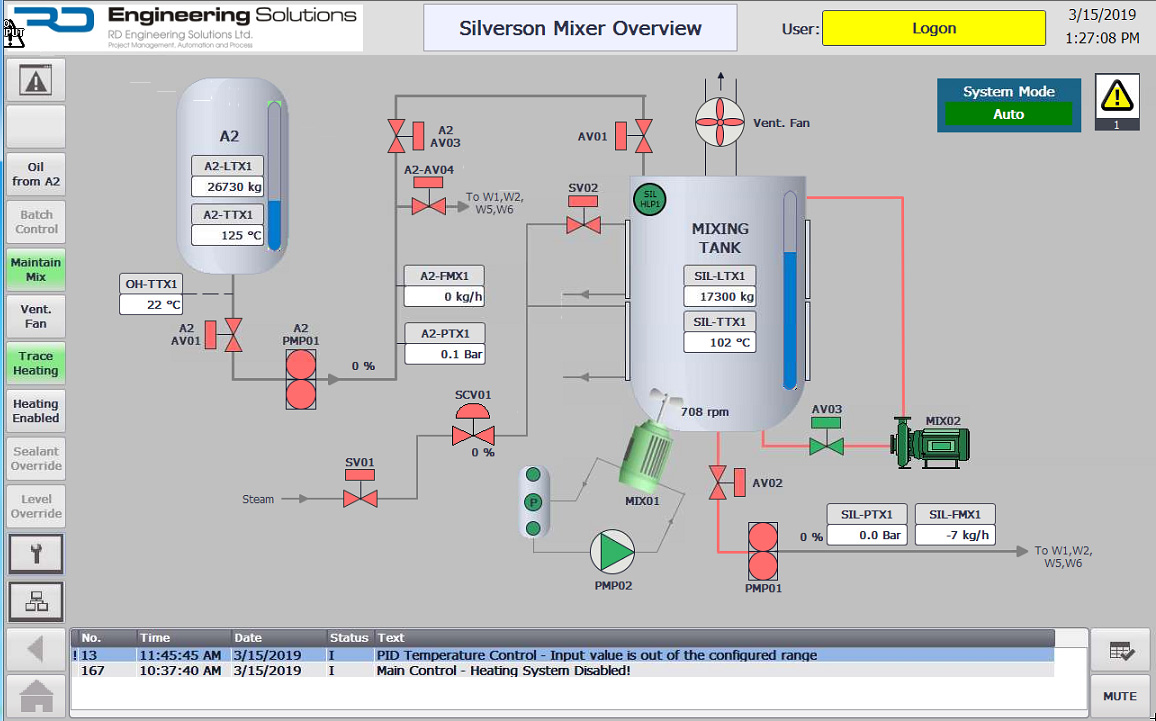Open the Vent. Fan sidebar menu item

coord(36,317)
